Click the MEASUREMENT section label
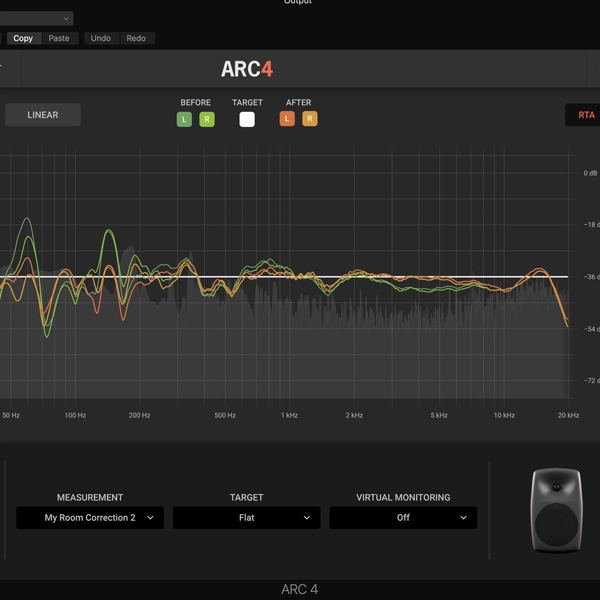600x600 pixels. (90, 497)
